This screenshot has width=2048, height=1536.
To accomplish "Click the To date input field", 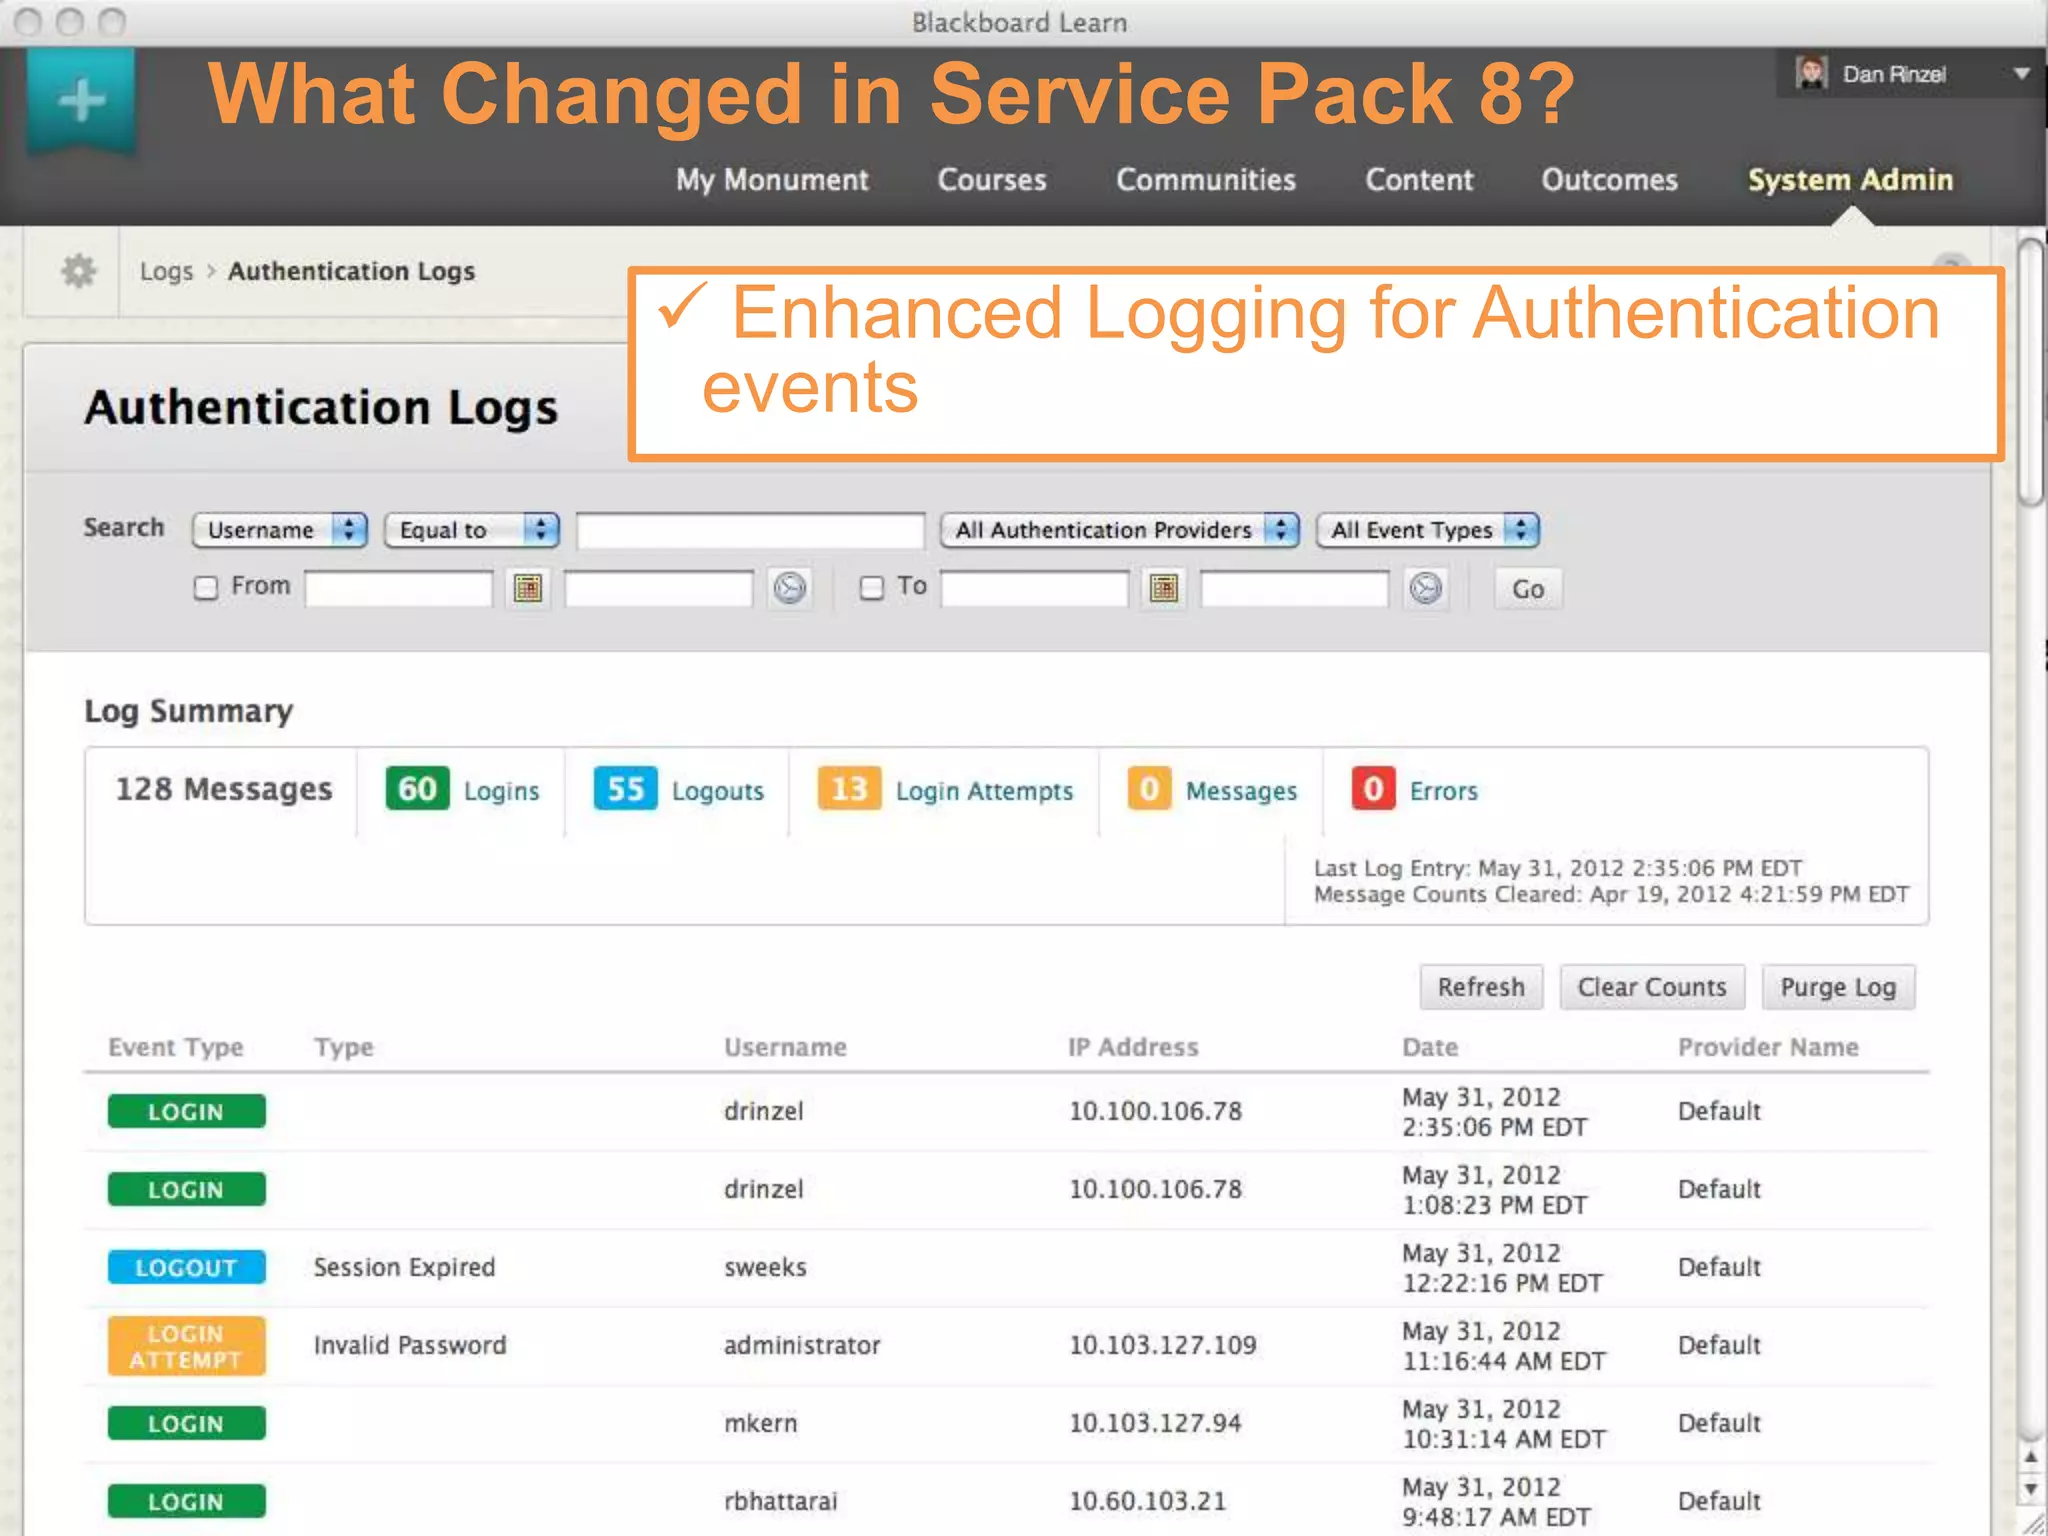I will (1034, 588).
